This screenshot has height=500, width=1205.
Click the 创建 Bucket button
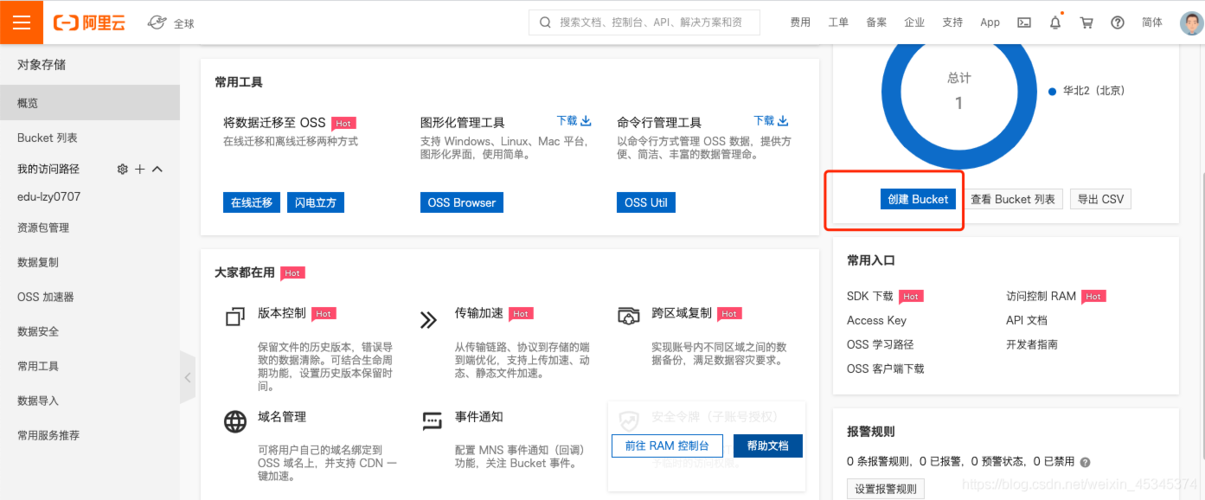click(918, 199)
